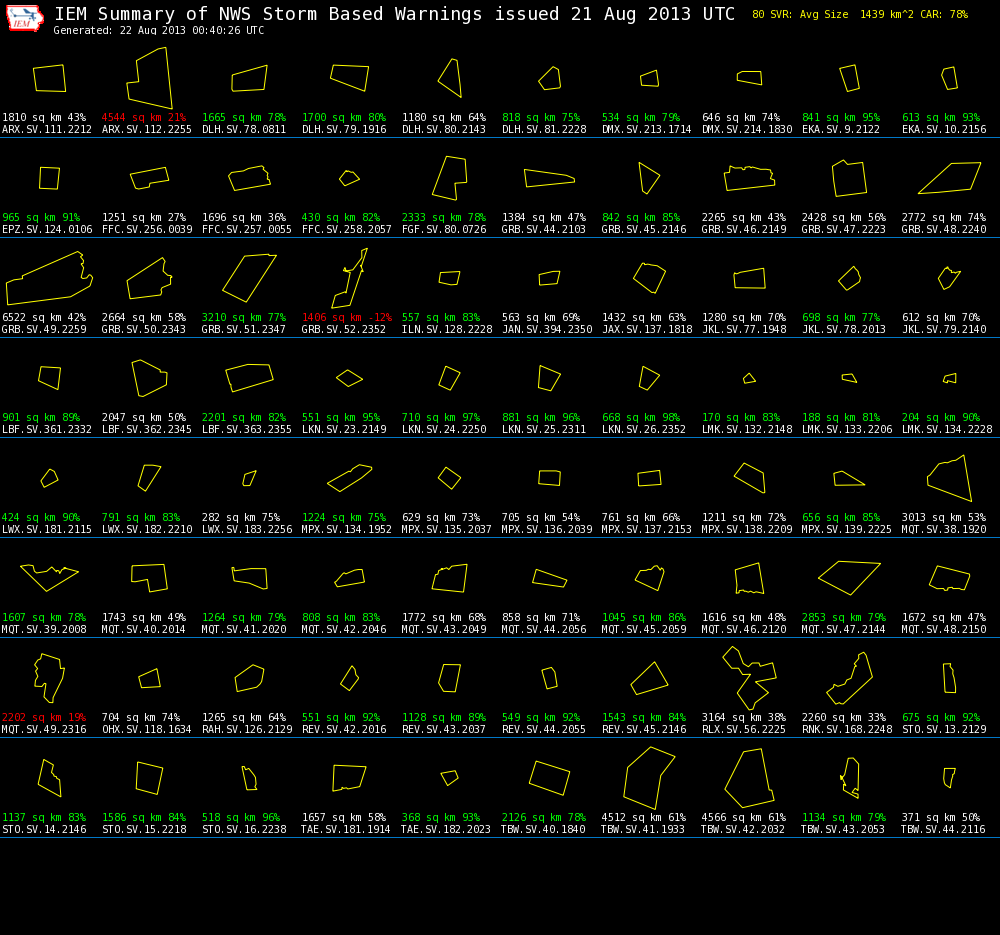Click the red '2202 sq km 19%' value

pyautogui.click(x=43, y=717)
